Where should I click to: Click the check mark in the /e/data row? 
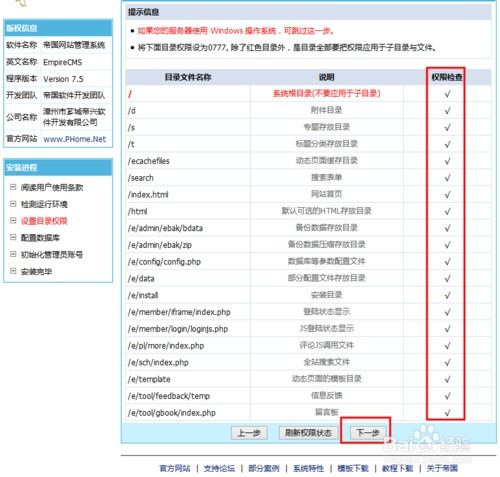(x=447, y=278)
